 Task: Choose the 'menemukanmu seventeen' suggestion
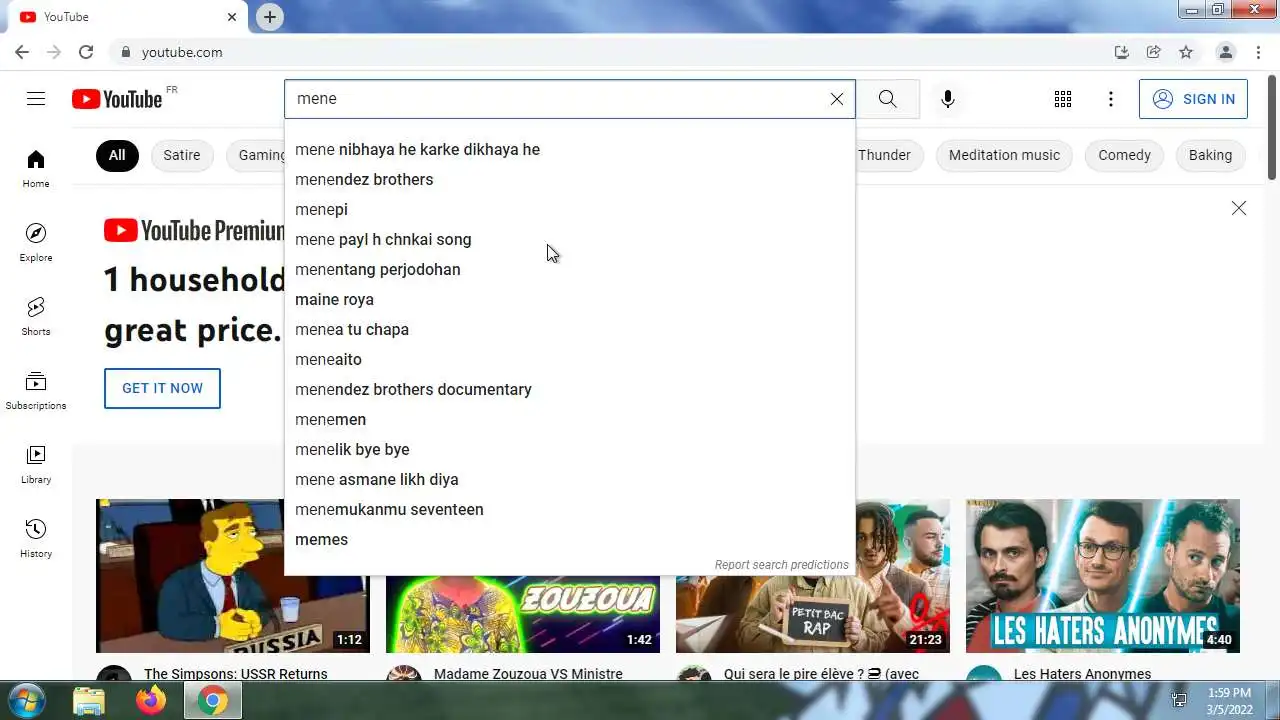570,510
